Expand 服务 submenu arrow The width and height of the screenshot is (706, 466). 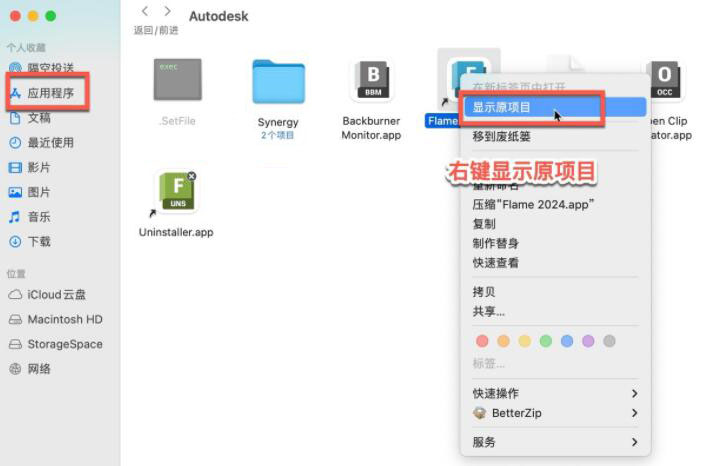point(634,442)
